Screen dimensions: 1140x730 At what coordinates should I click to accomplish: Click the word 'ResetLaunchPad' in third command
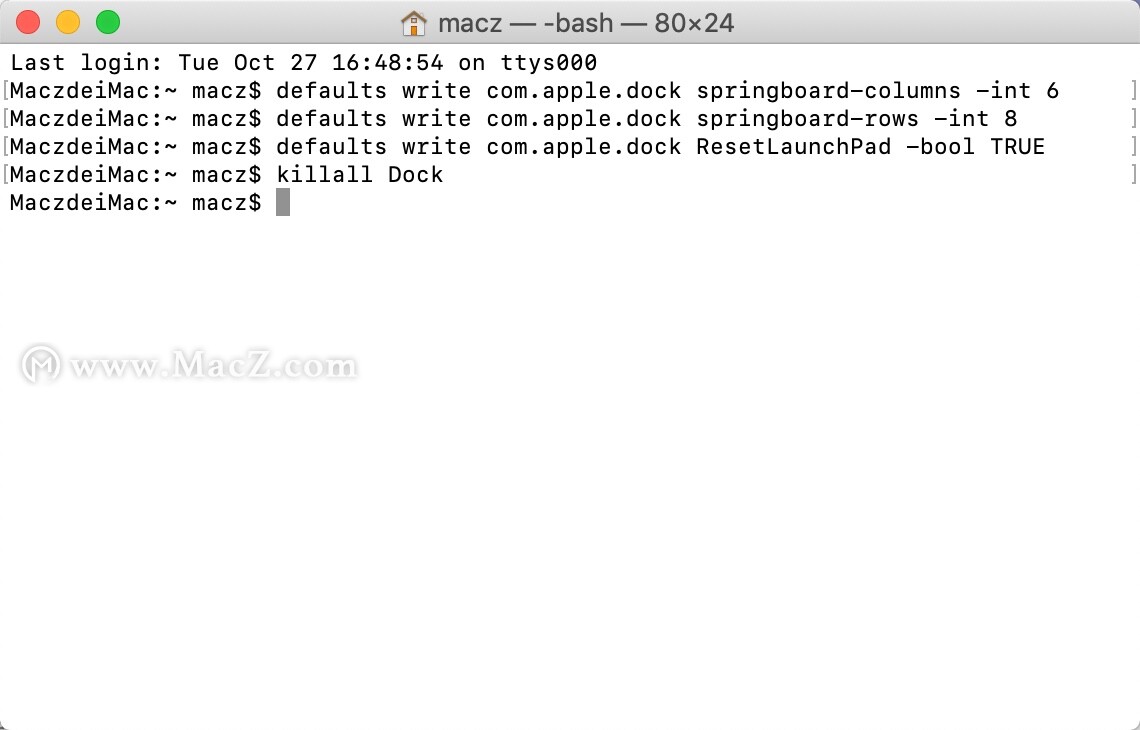pos(793,146)
